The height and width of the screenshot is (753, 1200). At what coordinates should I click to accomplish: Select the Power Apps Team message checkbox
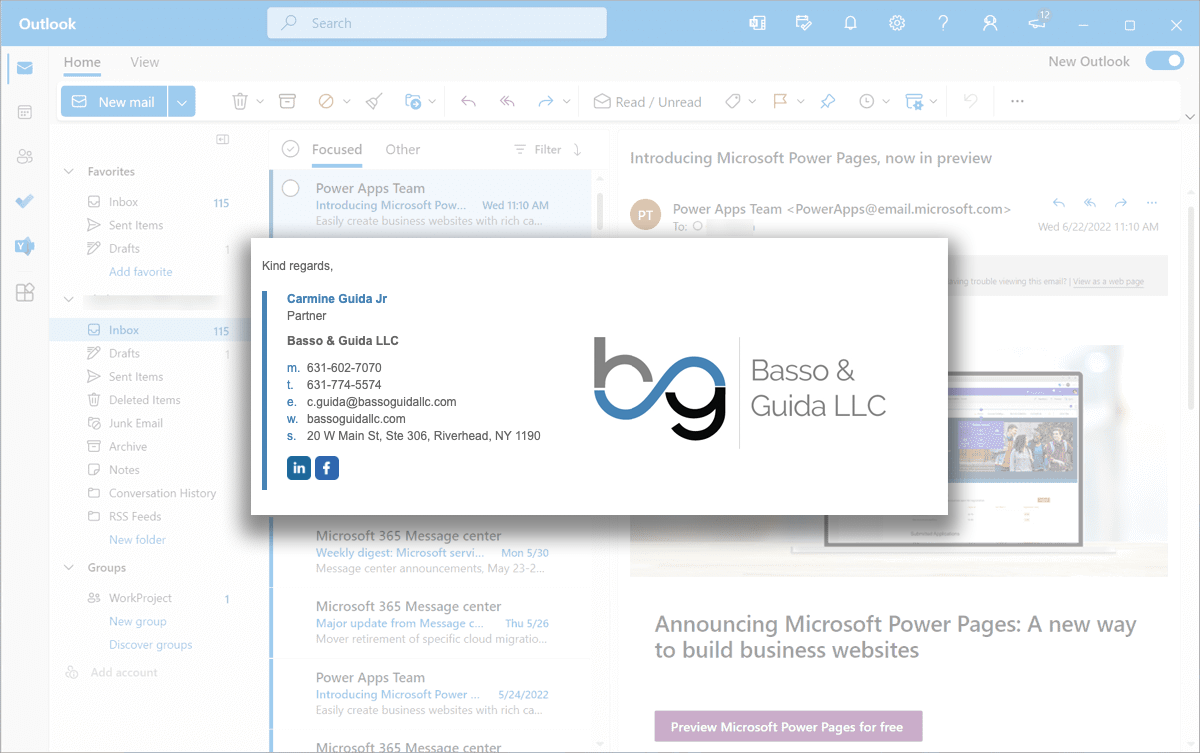click(x=290, y=188)
